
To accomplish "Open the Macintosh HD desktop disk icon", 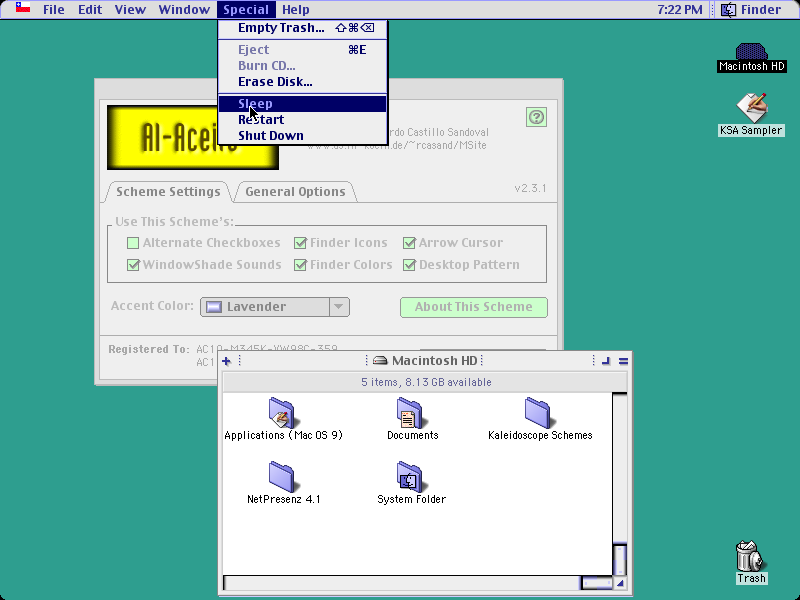I will coord(751,52).
